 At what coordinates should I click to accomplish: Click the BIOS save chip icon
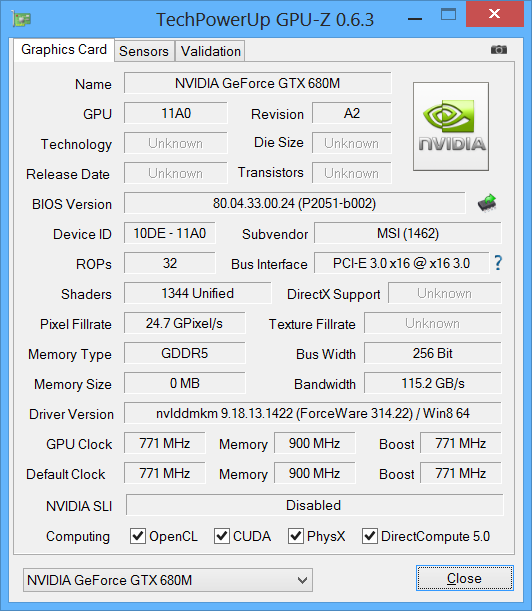tap(487, 203)
